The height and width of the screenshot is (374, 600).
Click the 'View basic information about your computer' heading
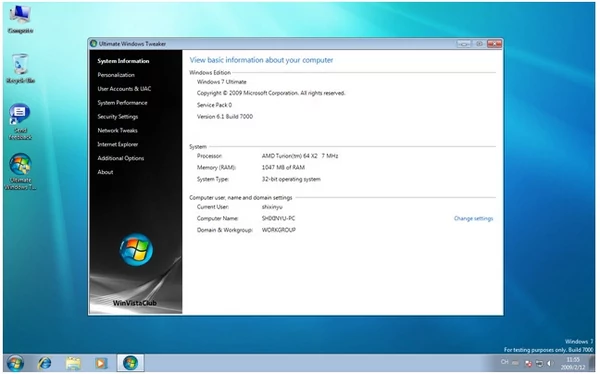coord(261,60)
